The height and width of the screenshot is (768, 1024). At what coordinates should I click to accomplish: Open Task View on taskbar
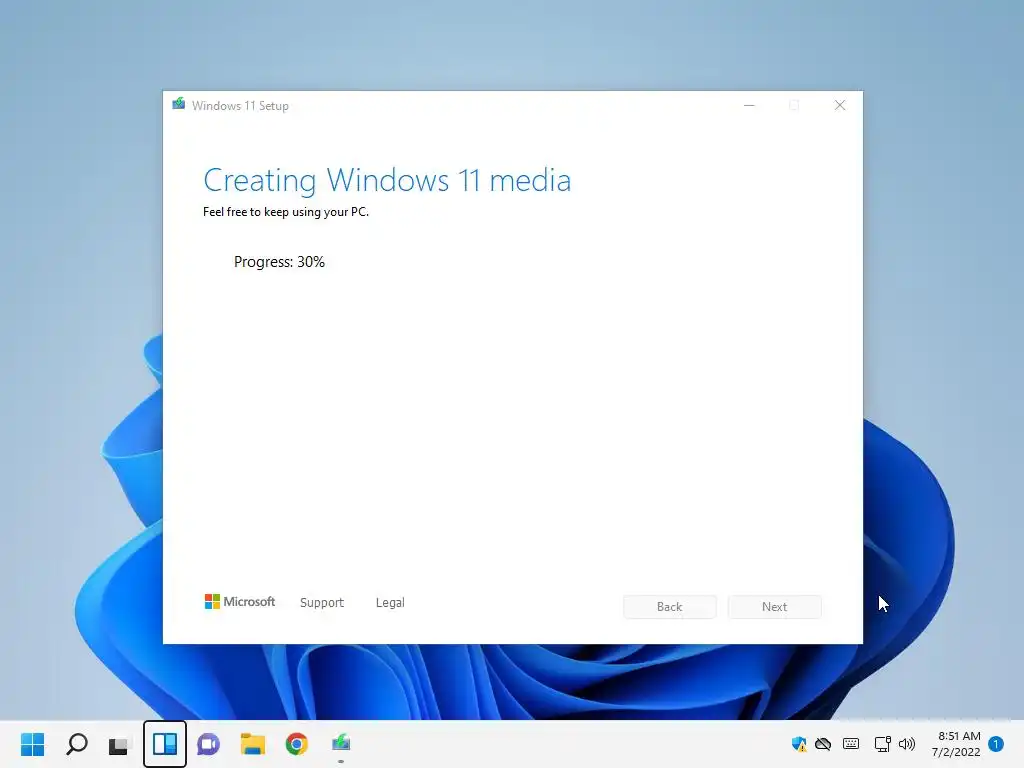119,744
